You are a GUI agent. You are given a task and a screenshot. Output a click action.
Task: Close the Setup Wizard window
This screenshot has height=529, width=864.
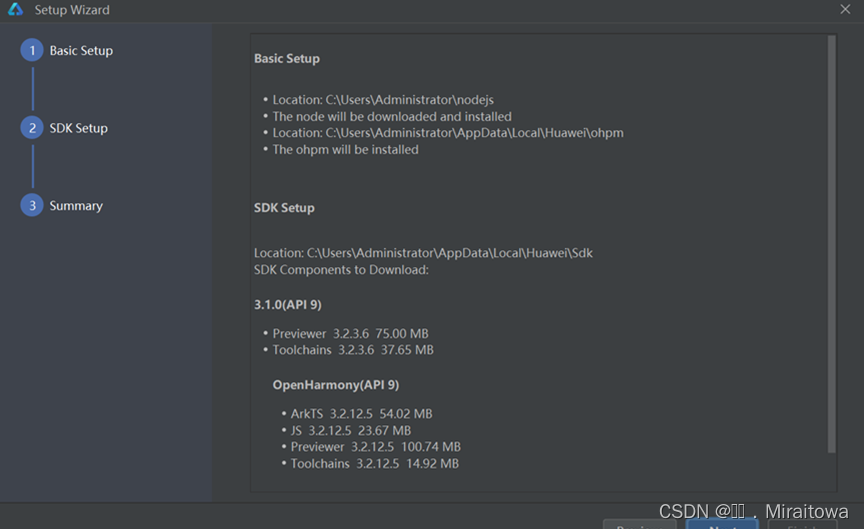(845, 9)
